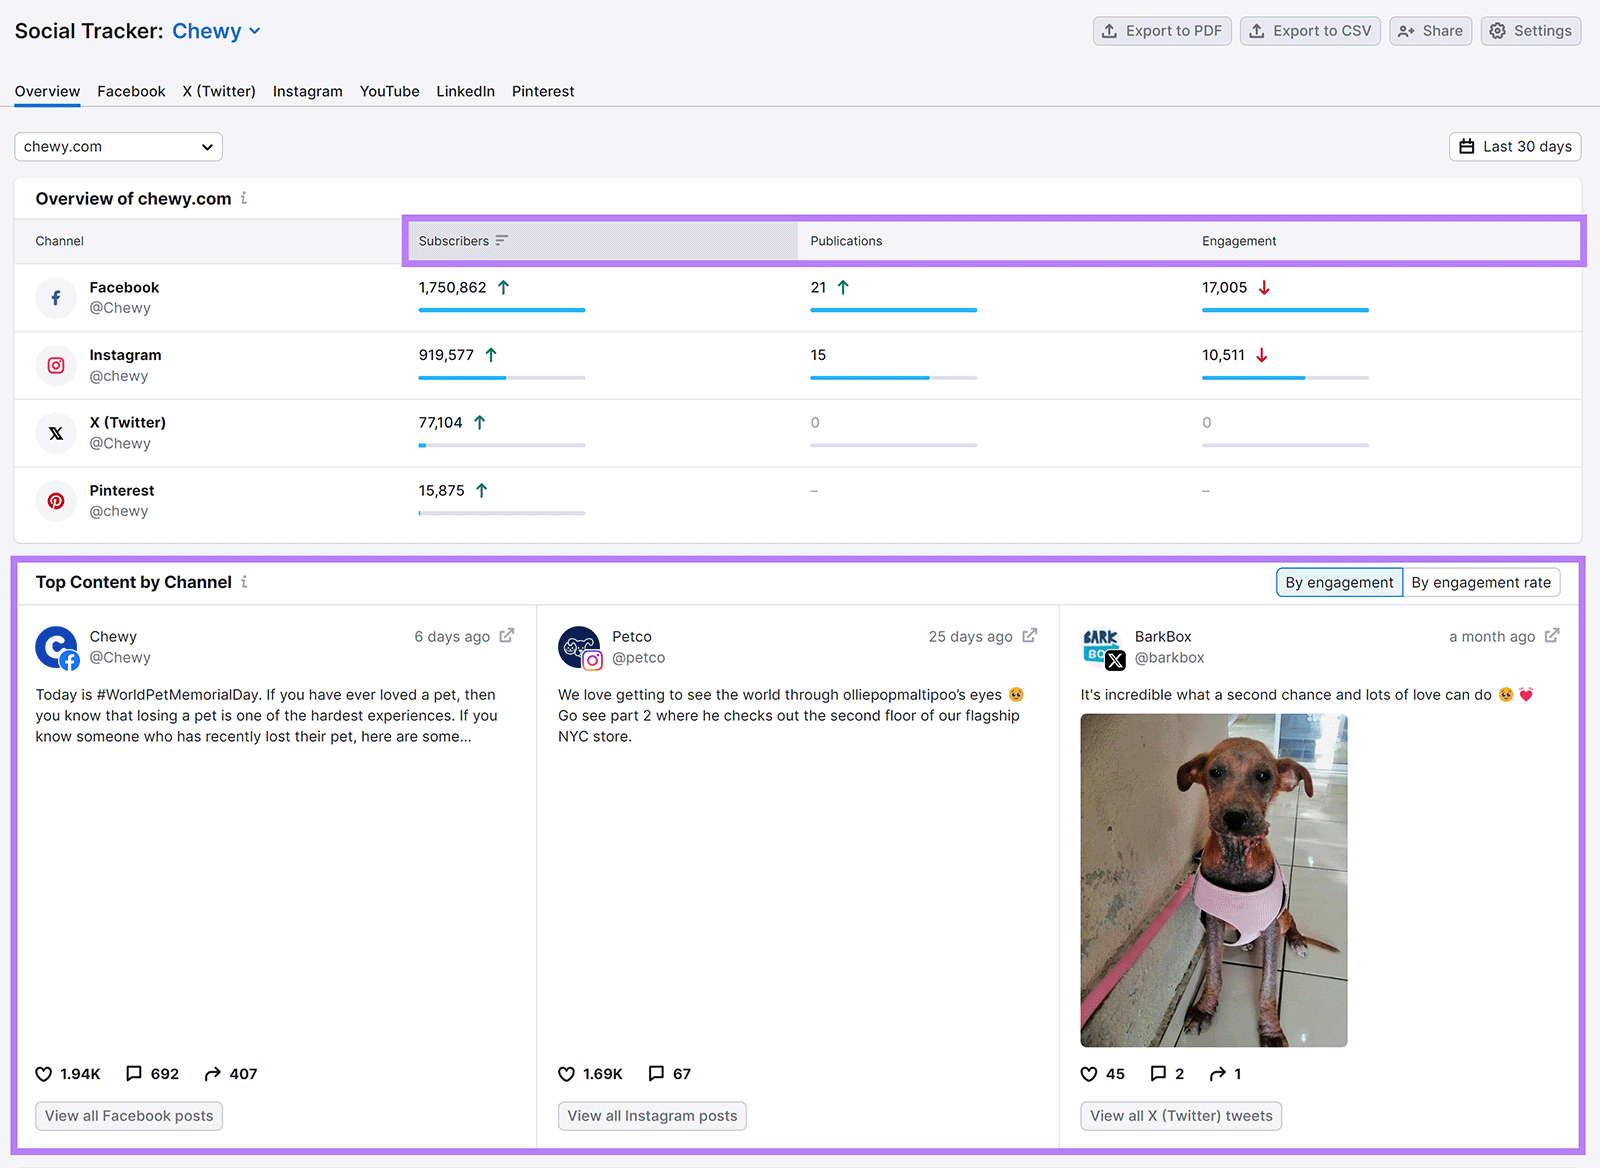Enable the By engagement sorting option

[x=1338, y=582]
